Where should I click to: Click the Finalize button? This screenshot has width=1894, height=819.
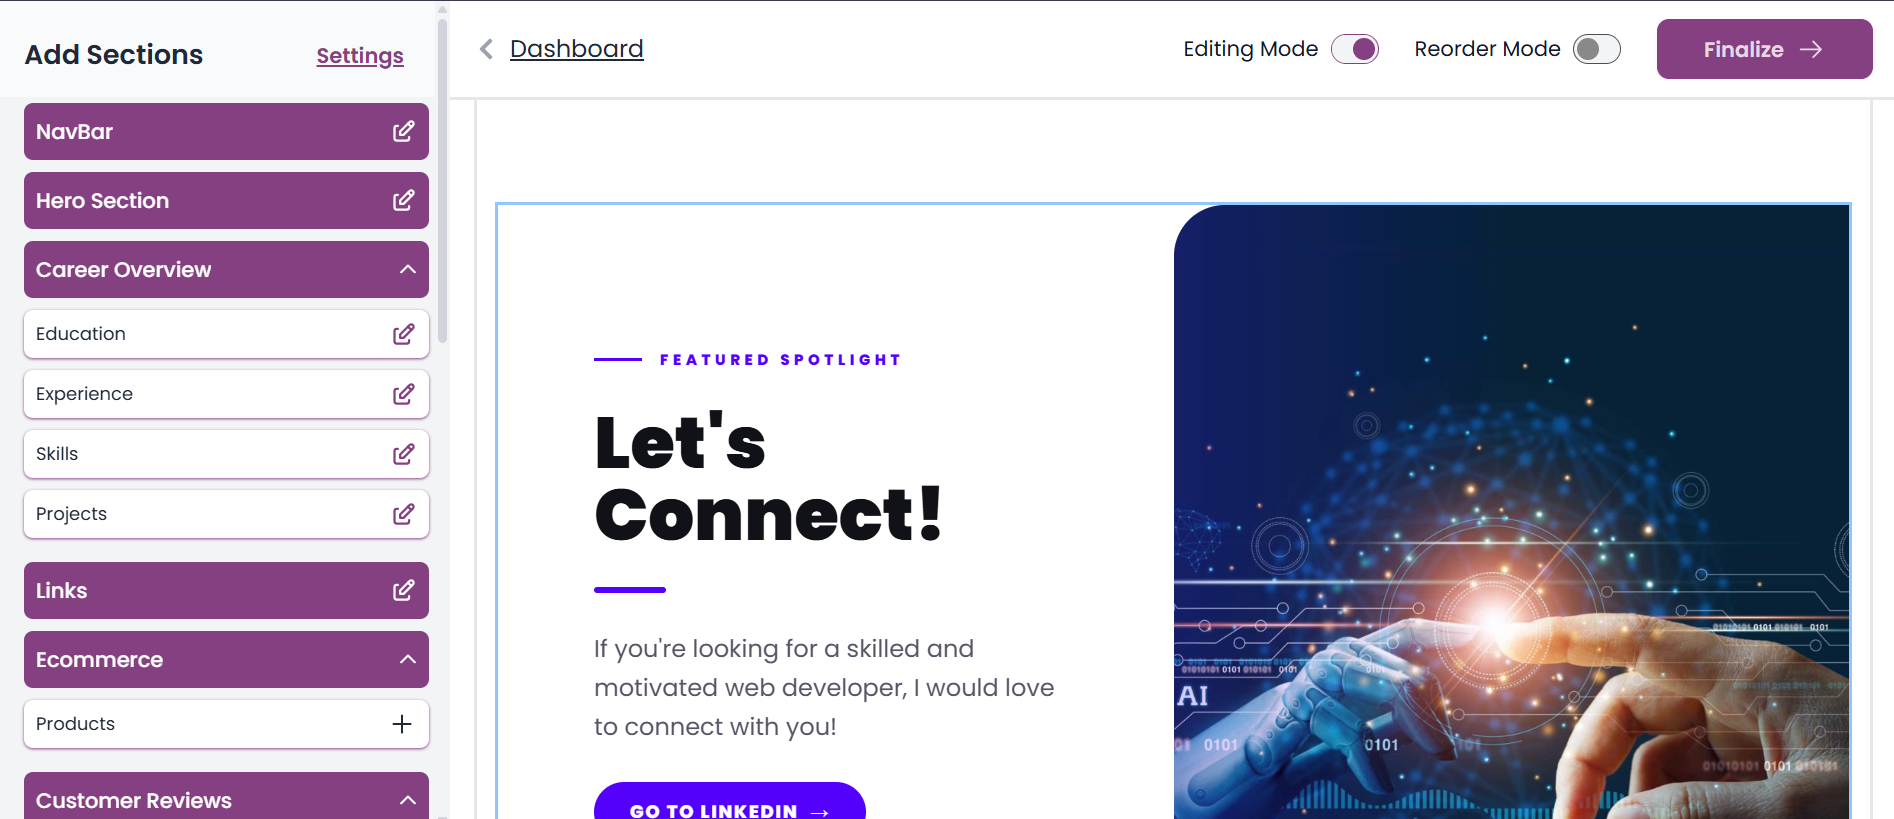point(1764,48)
